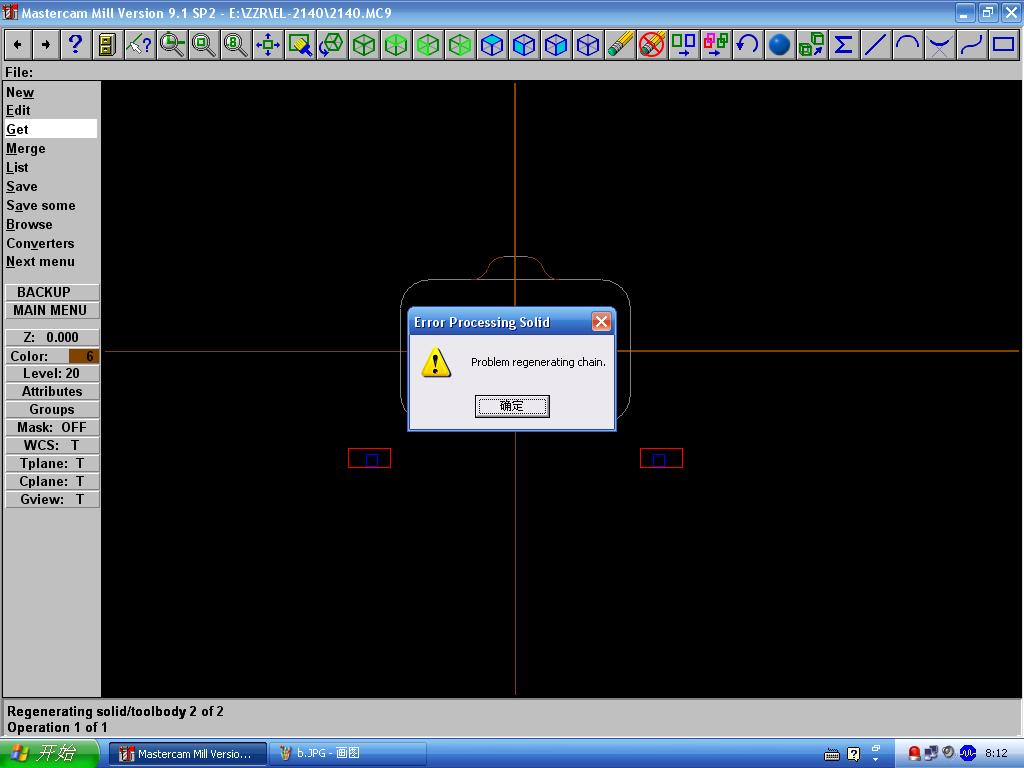Set Gview Isometric with last green cube
Viewport: 1024px width, 768px height.
(x=459, y=45)
